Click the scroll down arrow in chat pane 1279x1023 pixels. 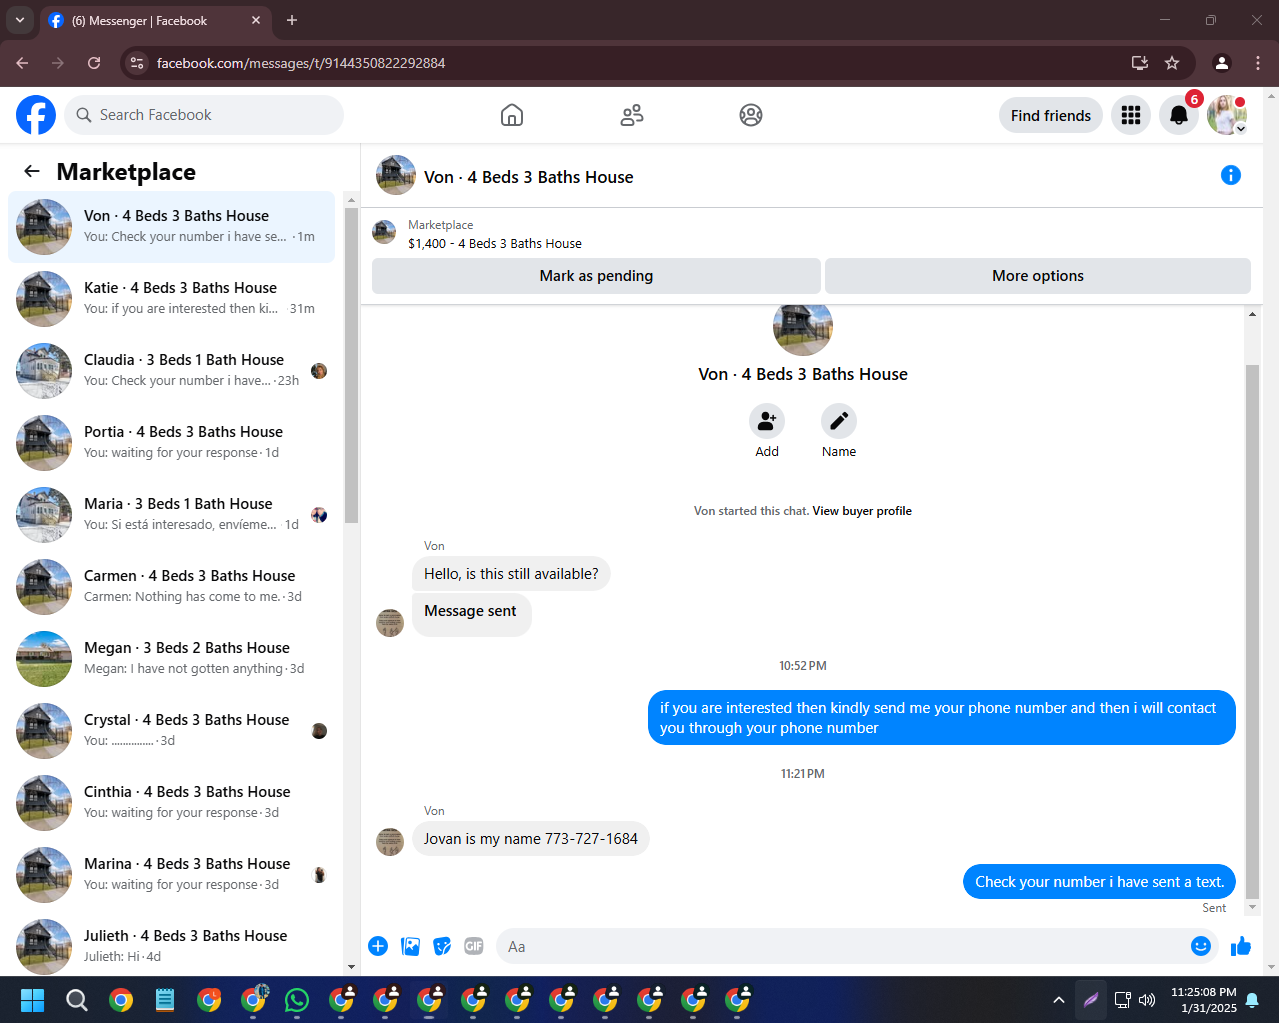coord(1252,907)
